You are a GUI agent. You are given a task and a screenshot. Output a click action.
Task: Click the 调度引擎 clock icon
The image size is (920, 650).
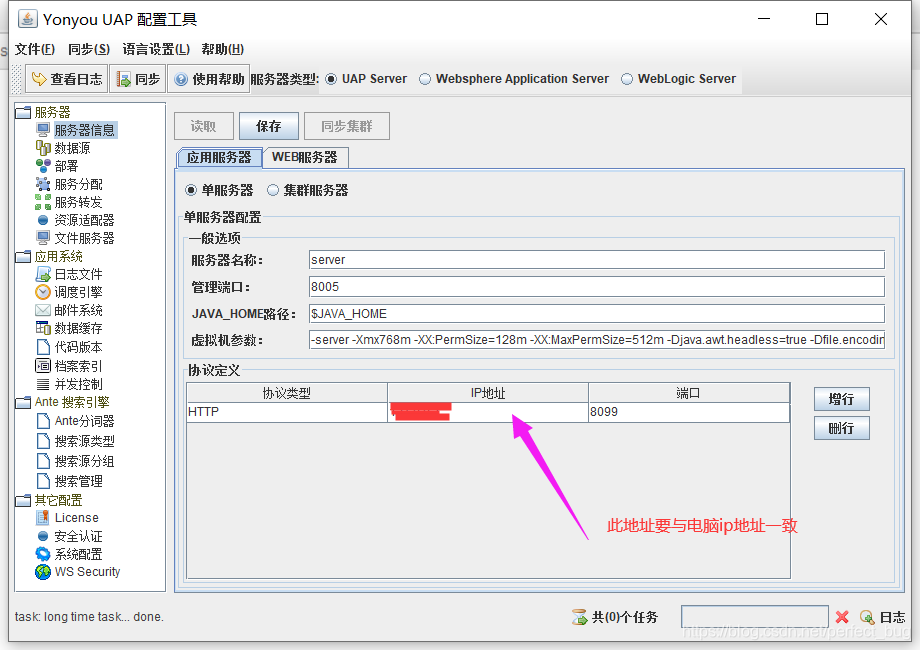(x=43, y=292)
